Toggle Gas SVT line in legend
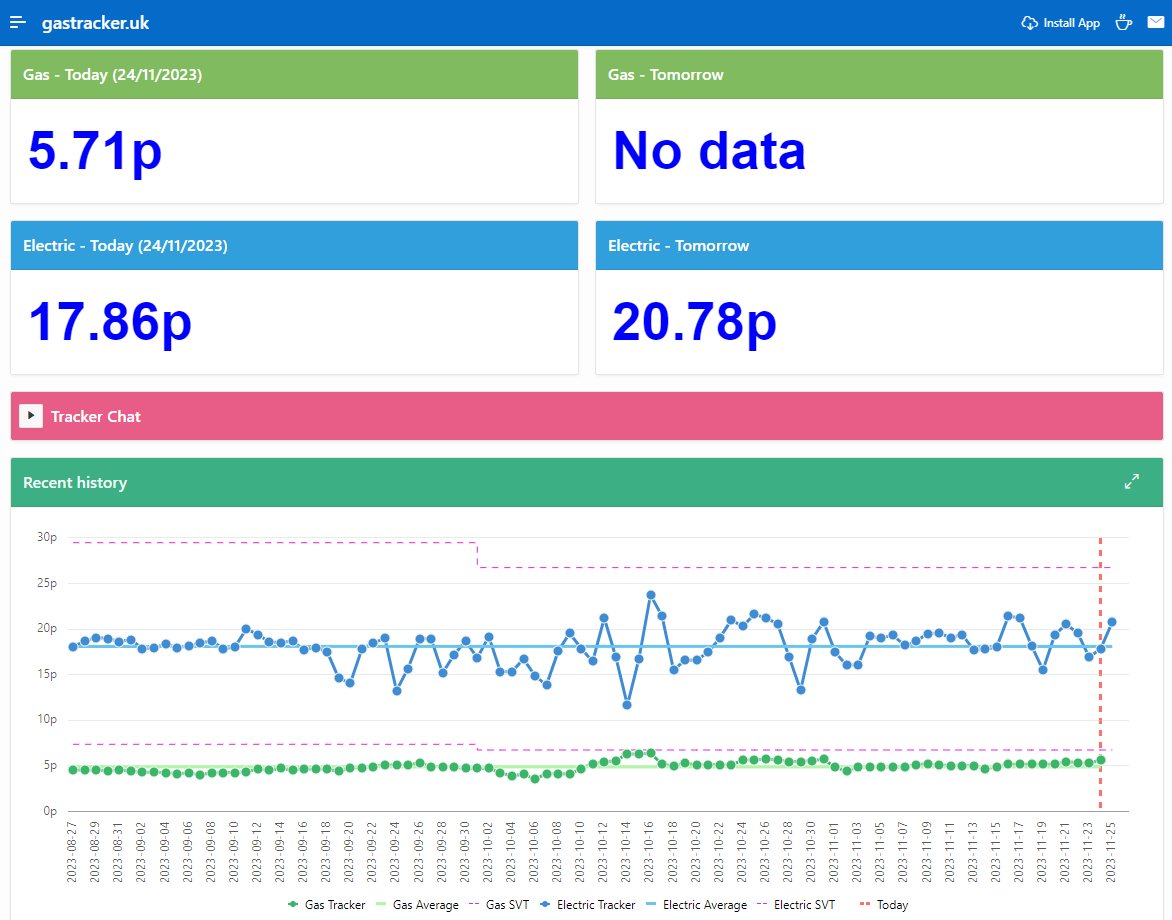1172x920 pixels. click(498, 905)
